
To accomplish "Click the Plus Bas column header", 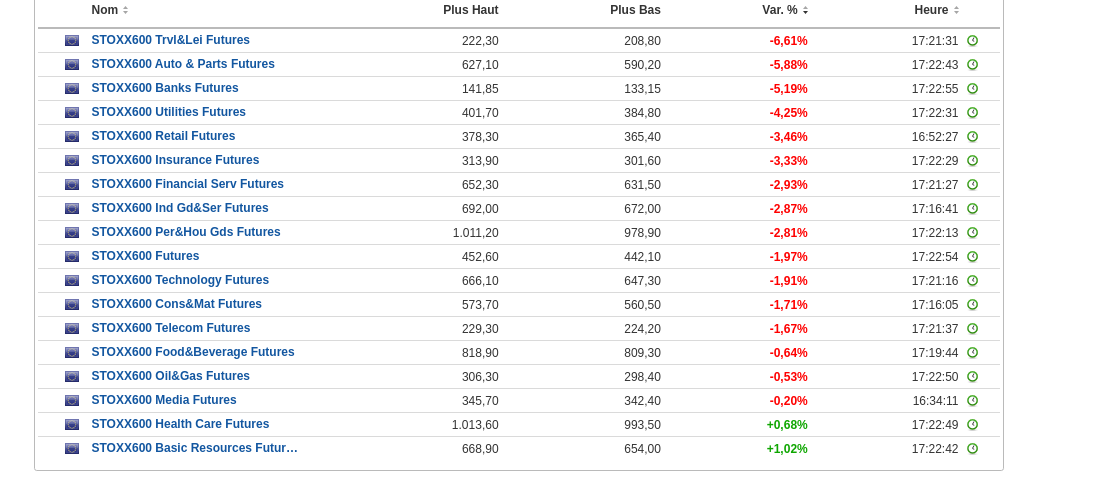I will pos(635,10).
